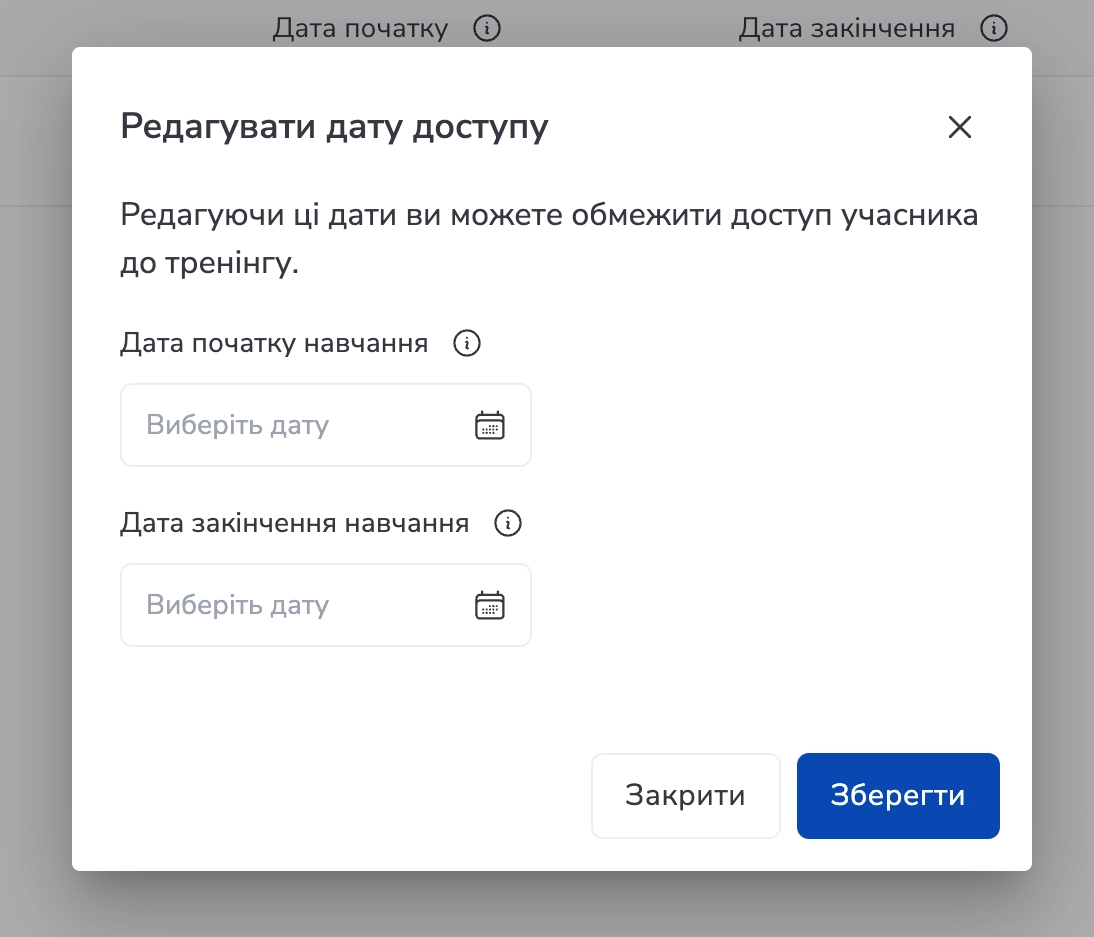Select the dialog title 'Редагувати дату доступу'
This screenshot has height=937, width=1094.
click(334, 127)
